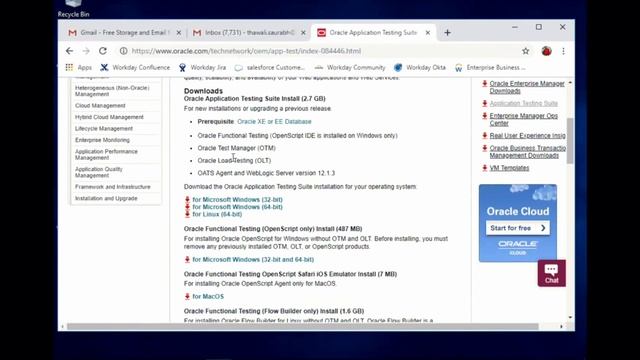Screen dimensions: 640x360
Task: Open Hybrid Cloud Management in sidebar
Action: (x=109, y=117)
